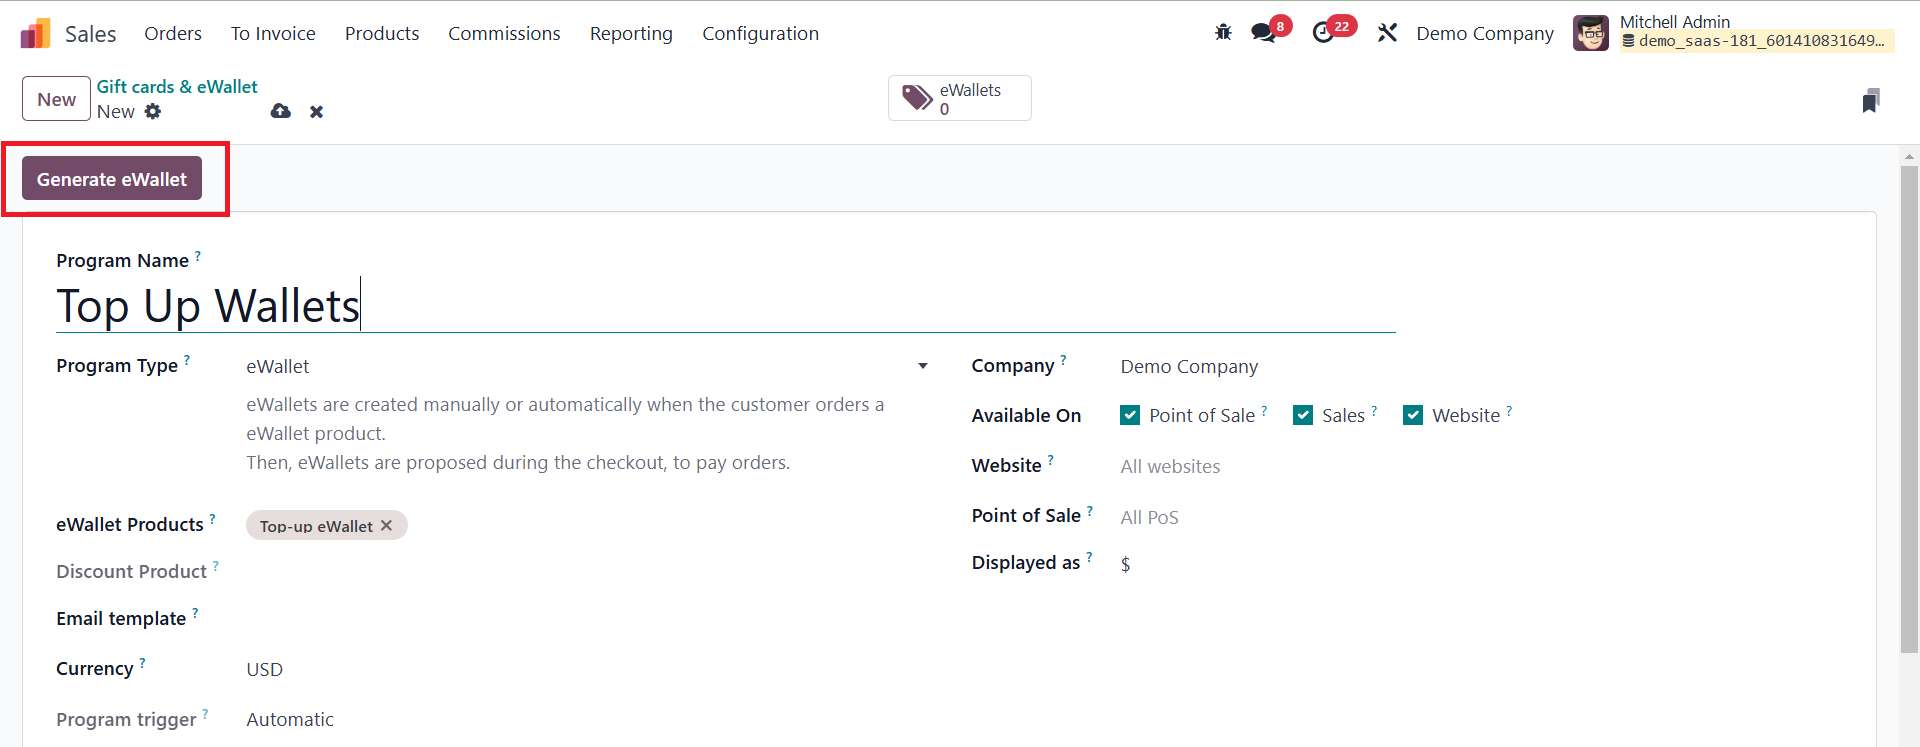This screenshot has width=1920, height=747.
Task: Open the Configuration menu
Action: (760, 33)
